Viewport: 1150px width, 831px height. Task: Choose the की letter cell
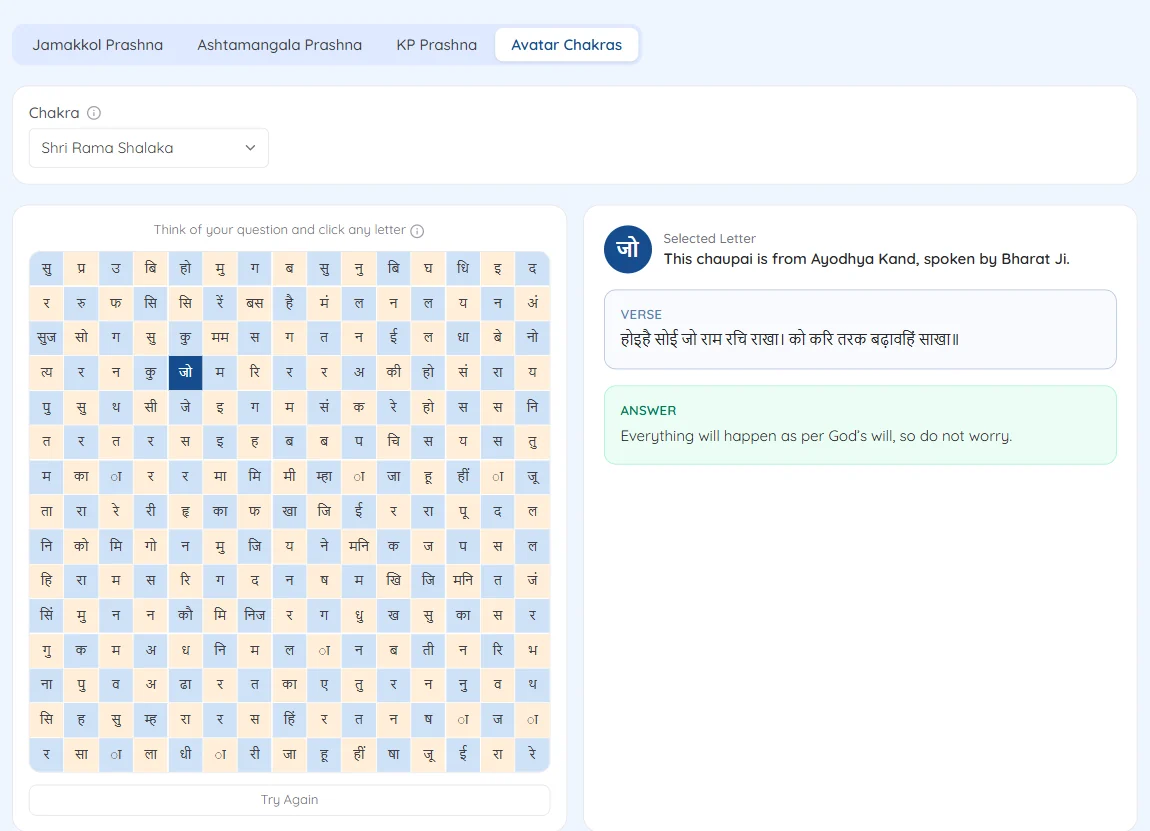coord(394,372)
